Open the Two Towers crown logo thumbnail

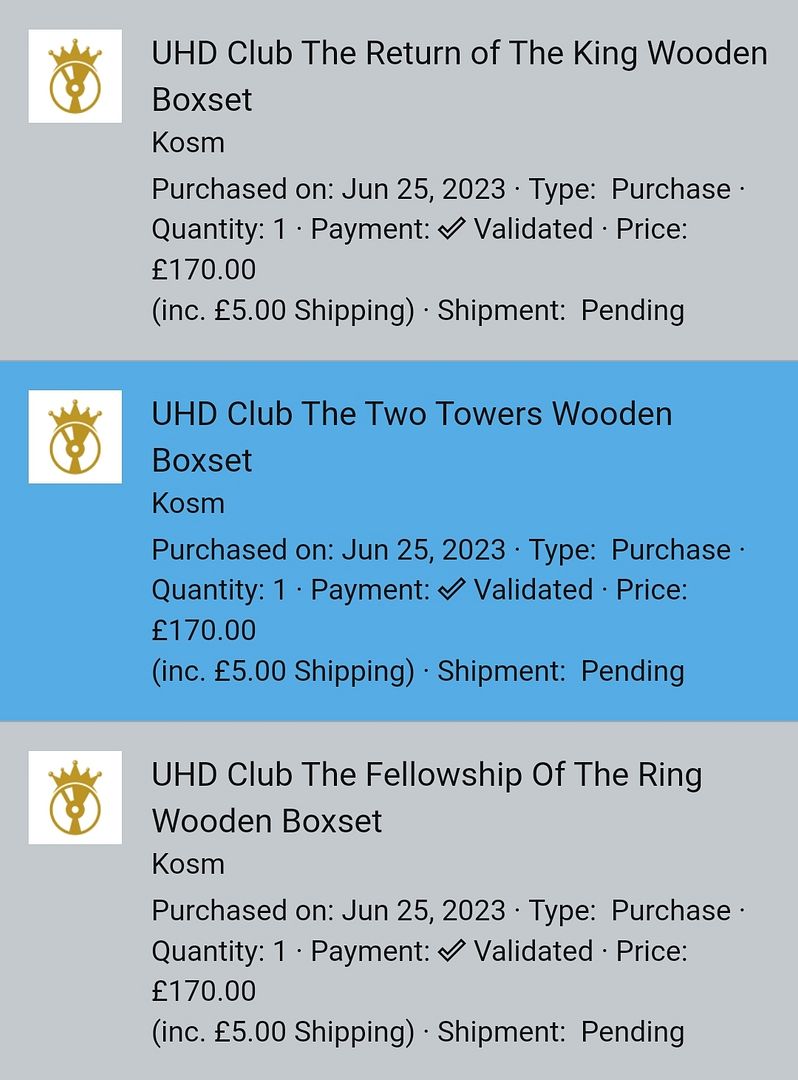click(75, 437)
